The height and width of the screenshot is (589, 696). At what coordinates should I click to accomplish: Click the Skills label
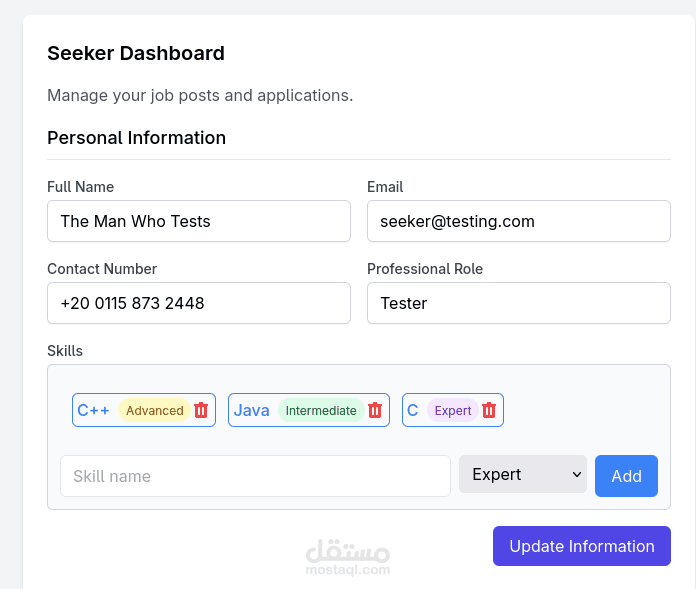tap(65, 351)
